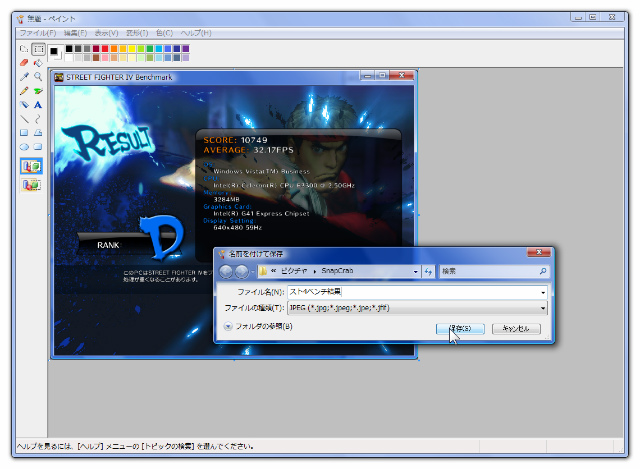
Task: Maximize the Paint window
Action: click(593, 17)
